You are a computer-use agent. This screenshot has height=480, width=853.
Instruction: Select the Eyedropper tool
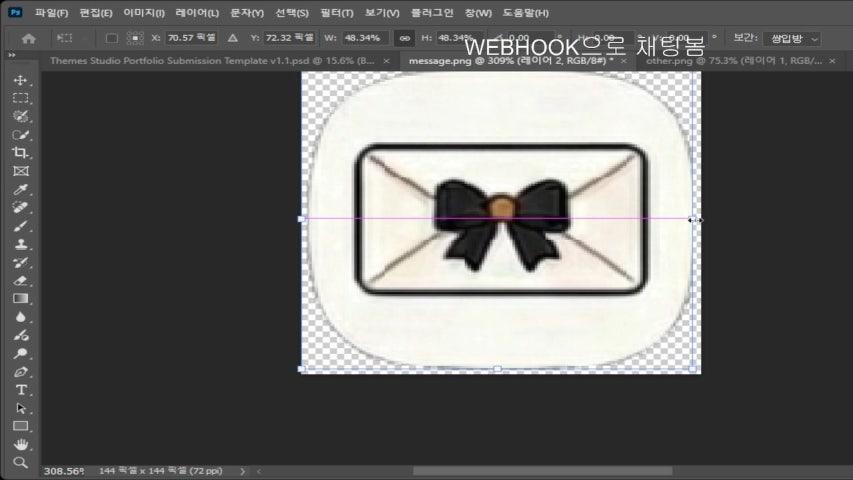(21, 189)
